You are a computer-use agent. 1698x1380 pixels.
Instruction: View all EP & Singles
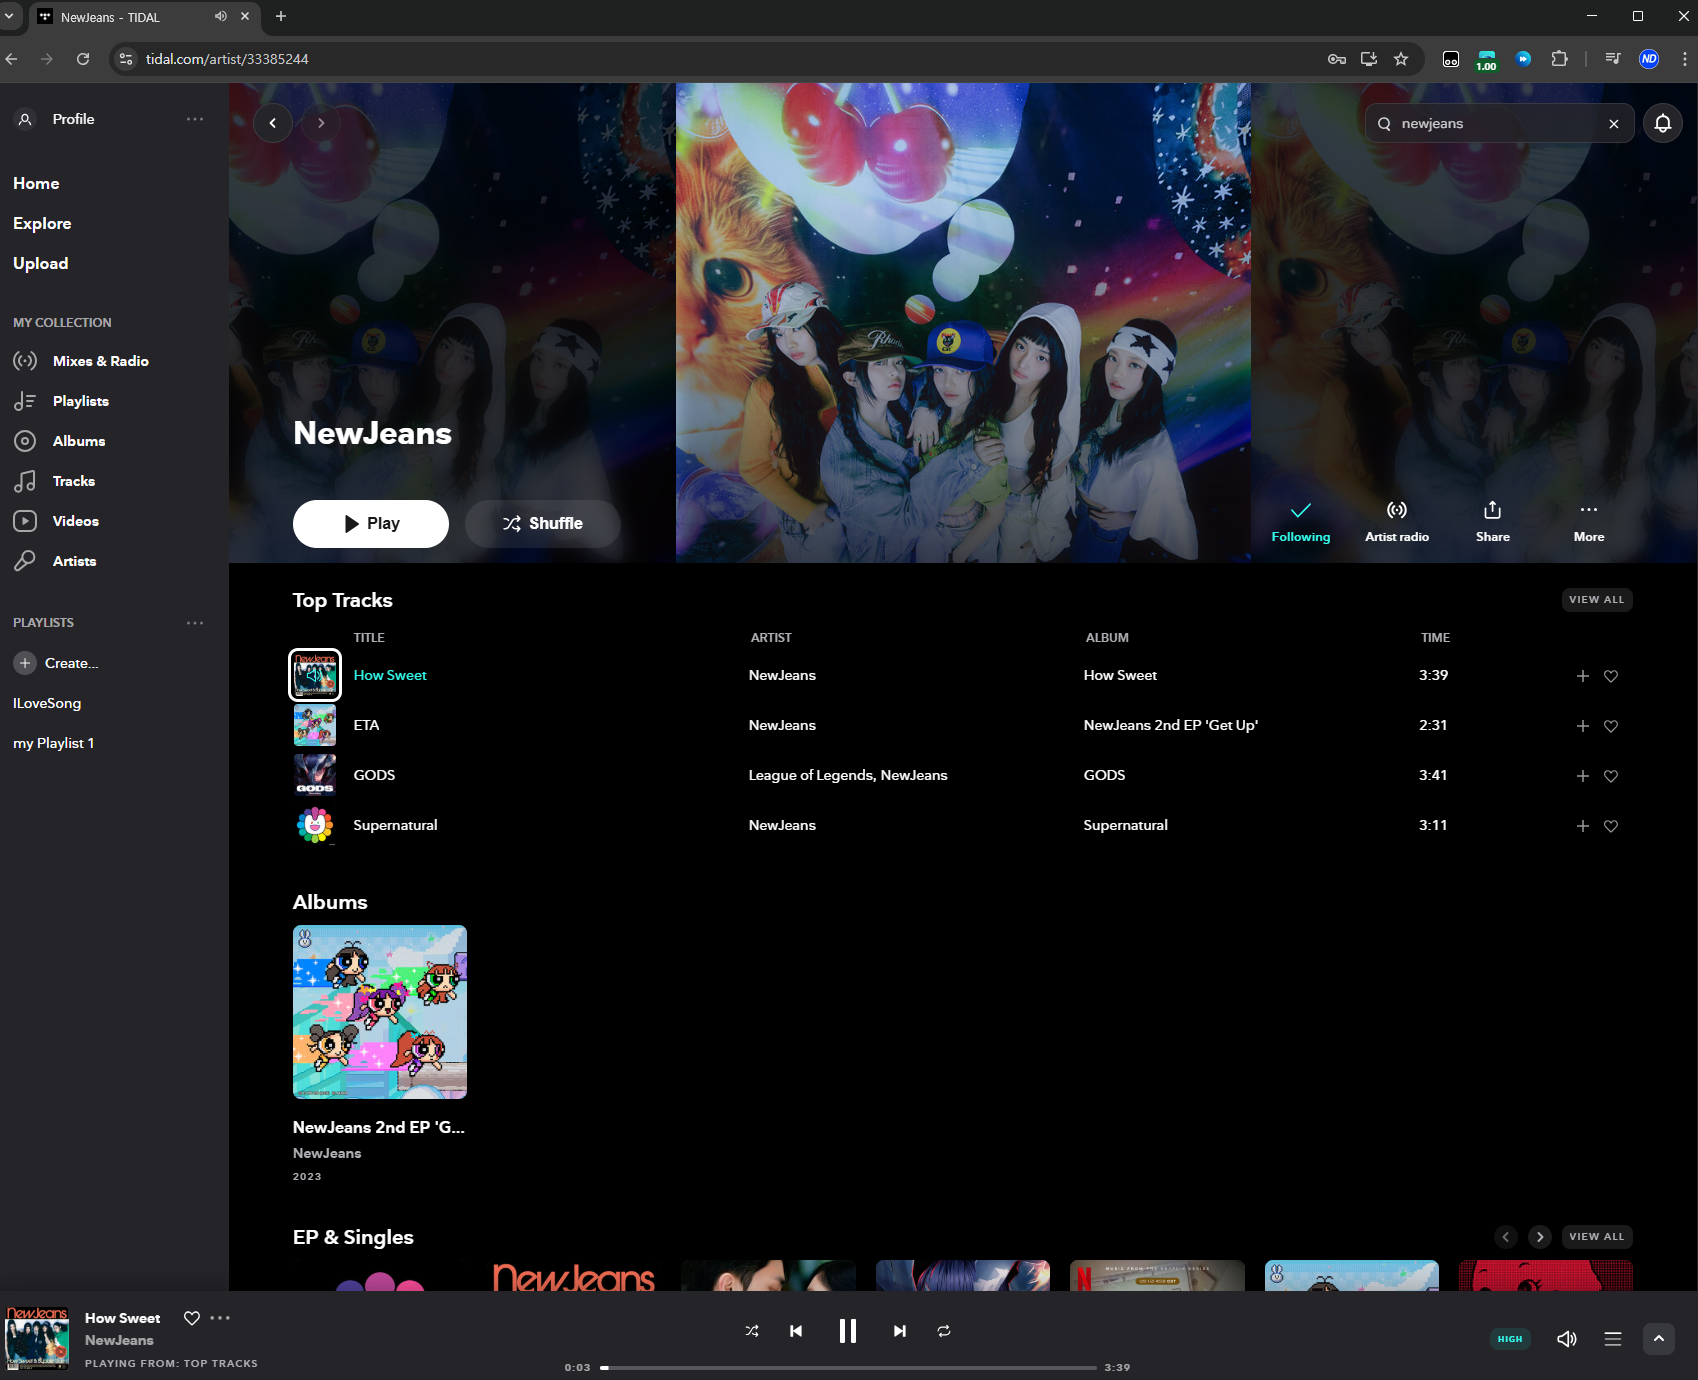click(x=1596, y=1237)
